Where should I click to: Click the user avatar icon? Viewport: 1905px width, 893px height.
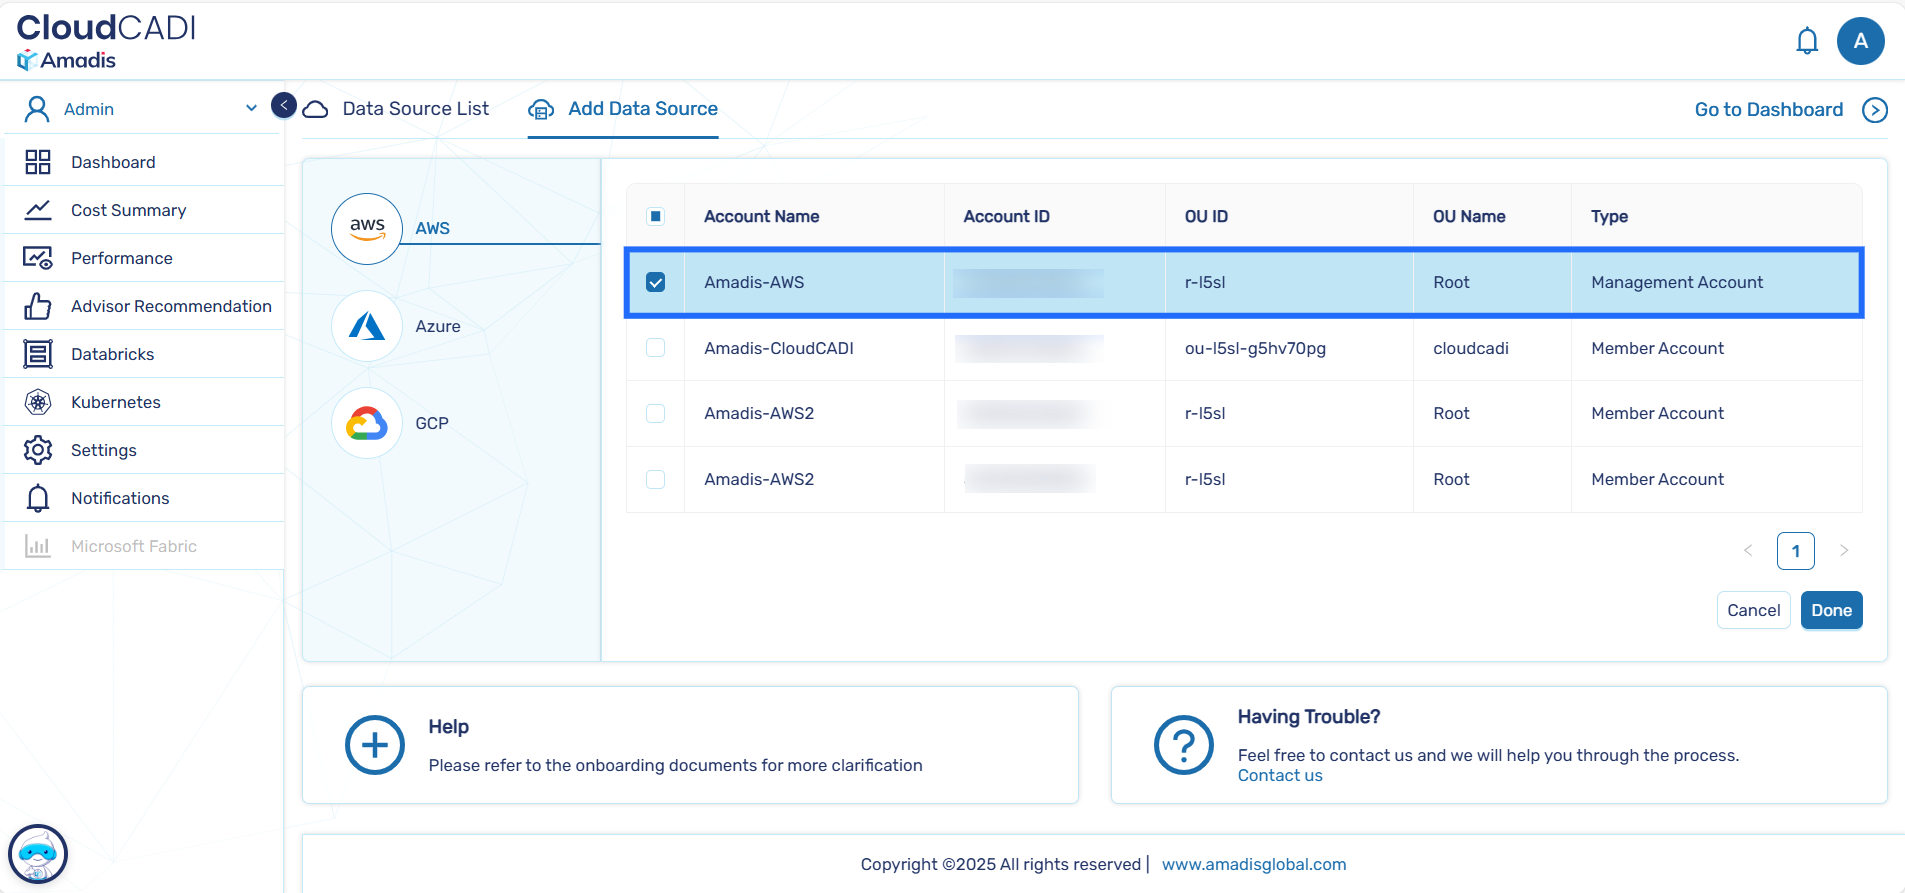1860,41
